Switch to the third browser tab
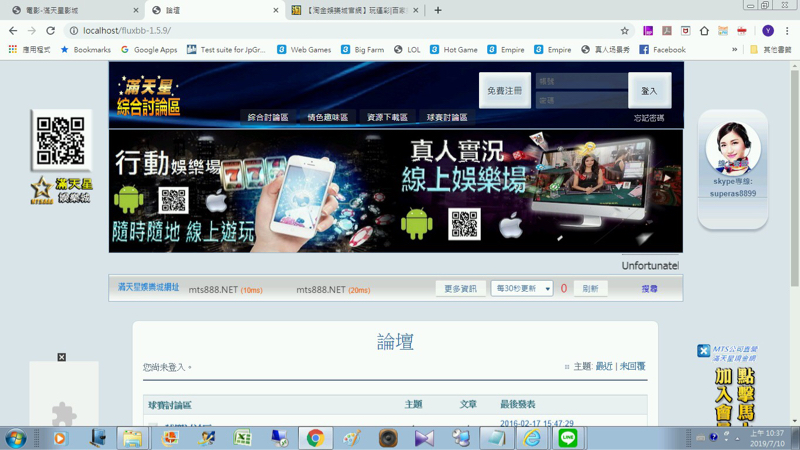The height and width of the screenshot is (450, 800). click(x=355, y=10)
